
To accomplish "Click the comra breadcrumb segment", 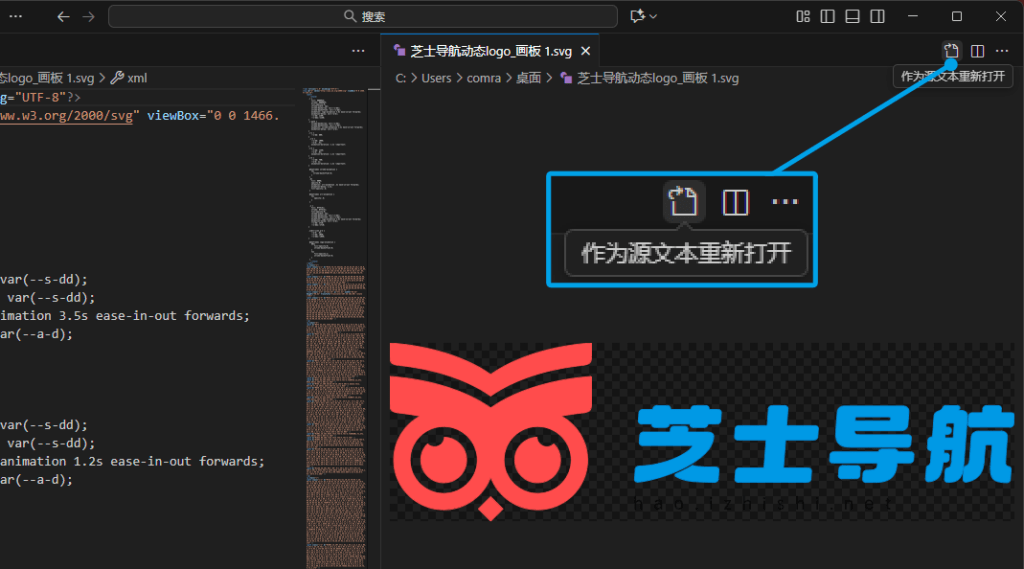I will [484, 78].
